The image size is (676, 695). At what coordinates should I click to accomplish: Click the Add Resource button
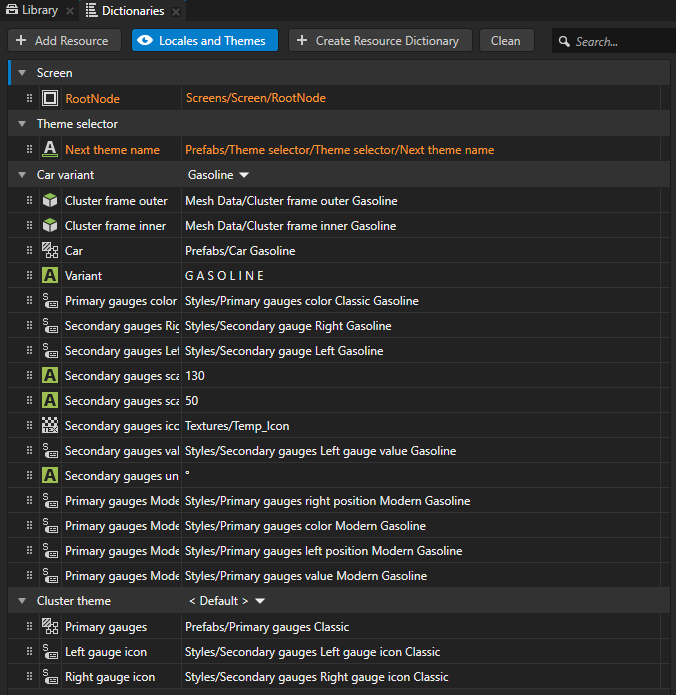[x=63, y=41]
